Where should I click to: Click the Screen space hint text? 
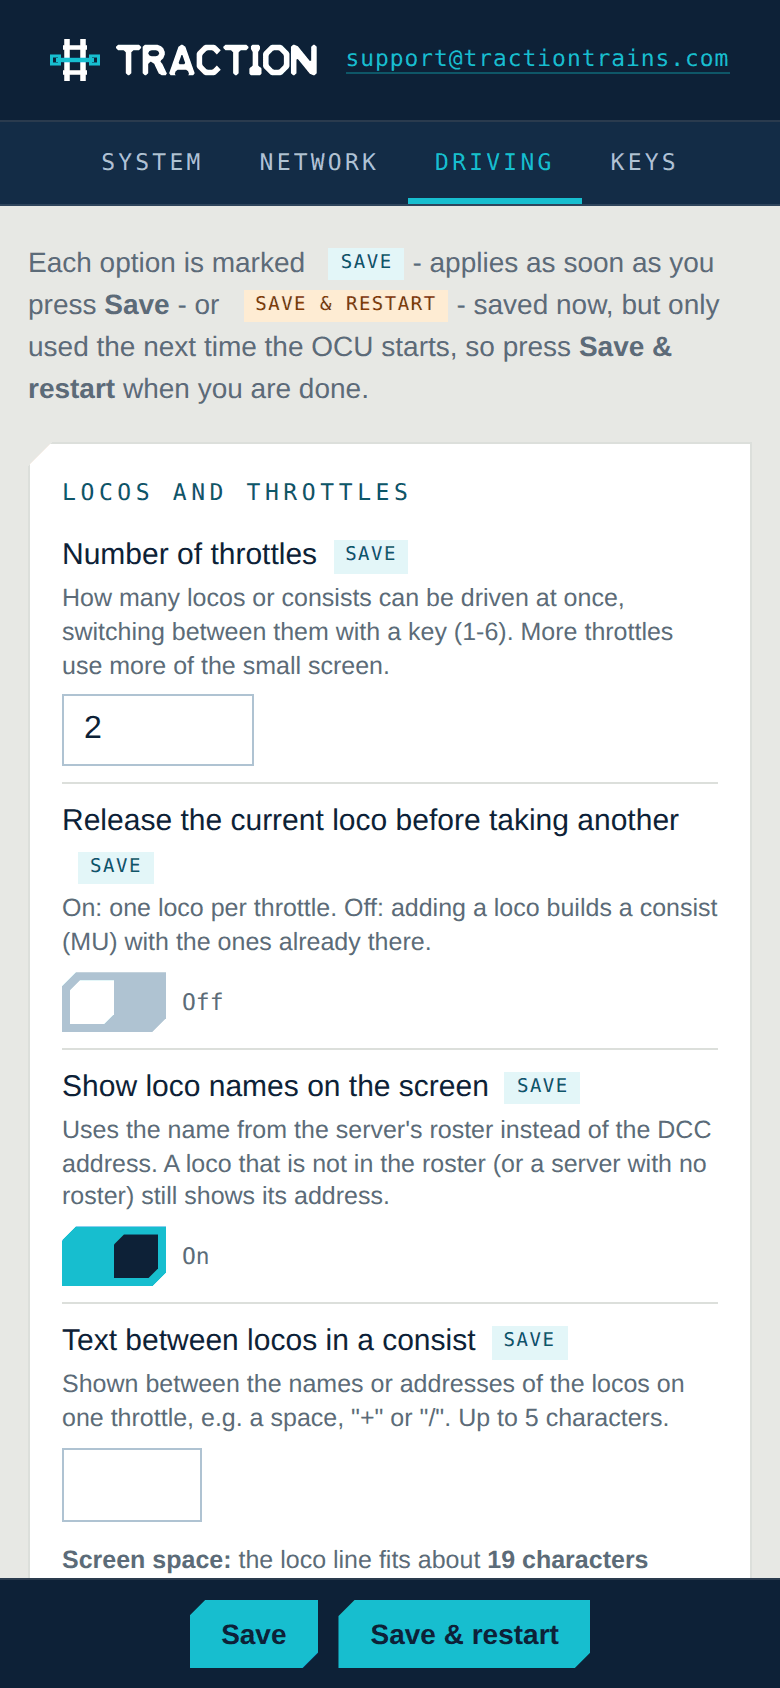pyautogui.click(x=355, y=1560)
